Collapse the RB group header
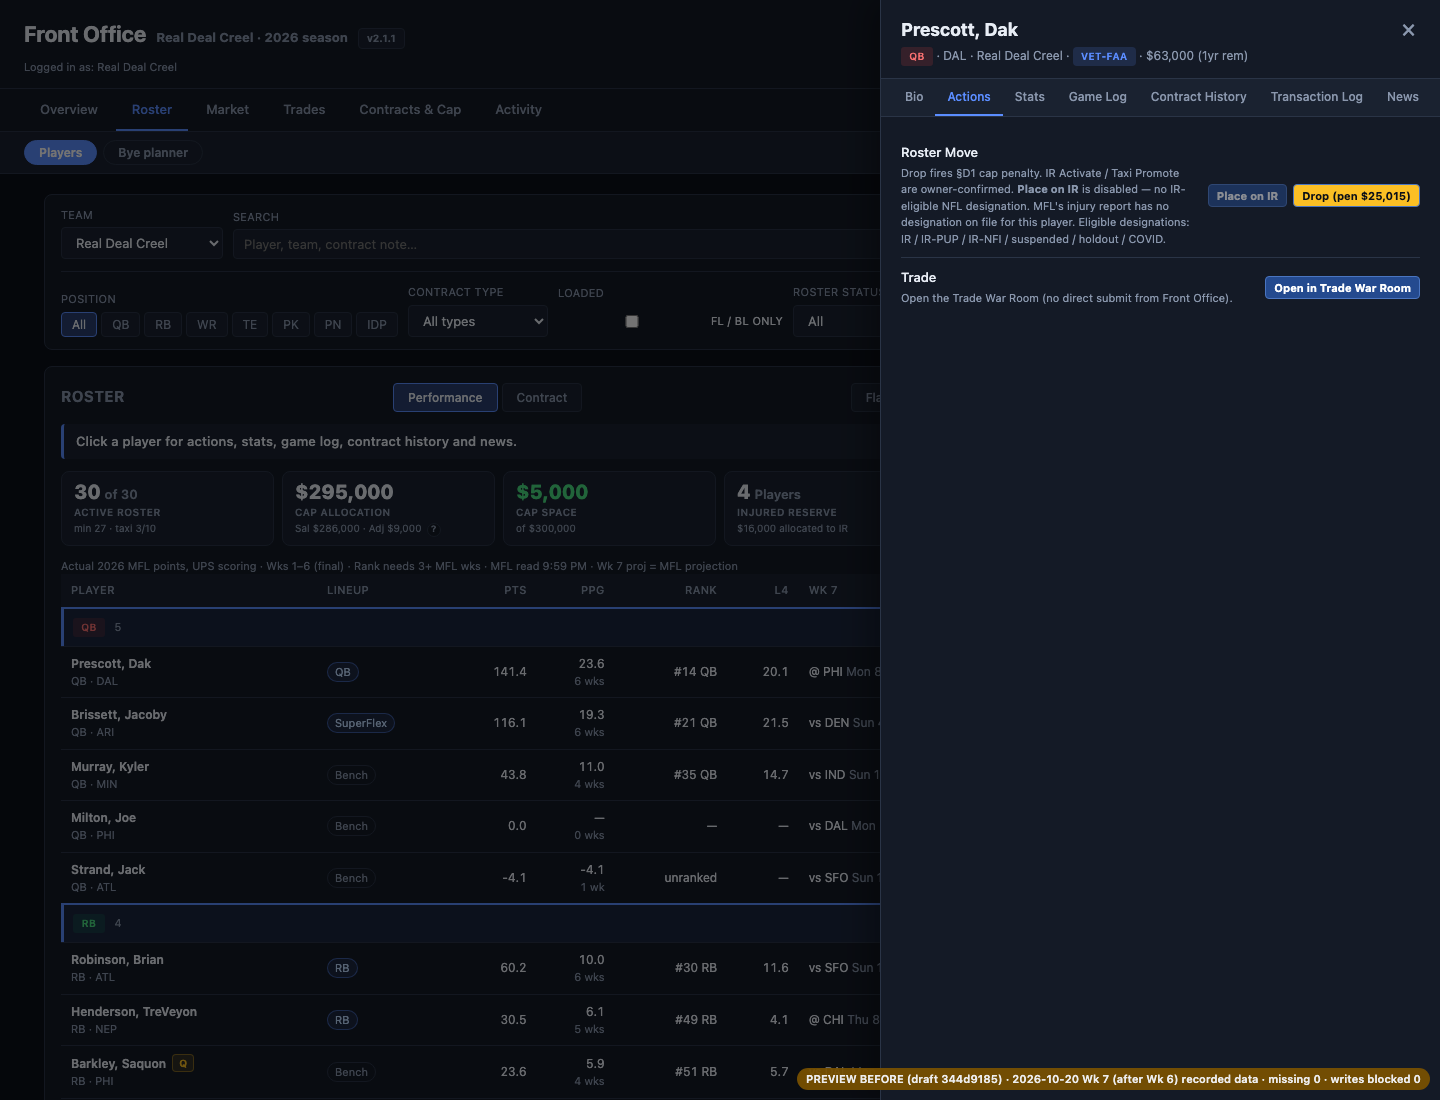1440x1100 pixels. tap(470, 923)
